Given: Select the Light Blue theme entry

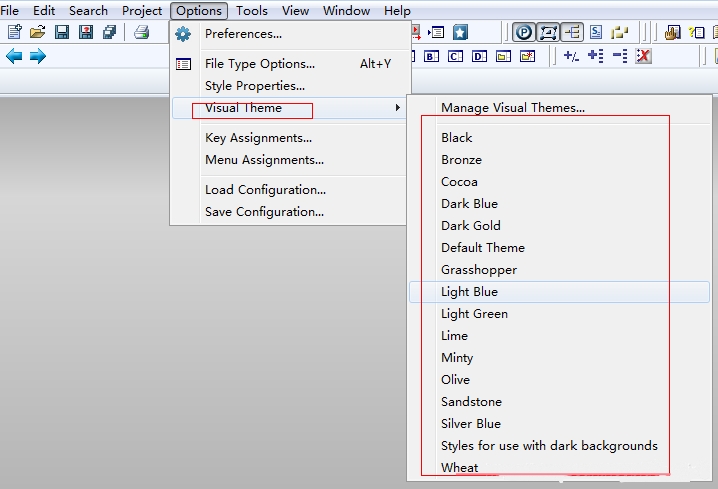Looking at the screenshot, I should [469, 292].
